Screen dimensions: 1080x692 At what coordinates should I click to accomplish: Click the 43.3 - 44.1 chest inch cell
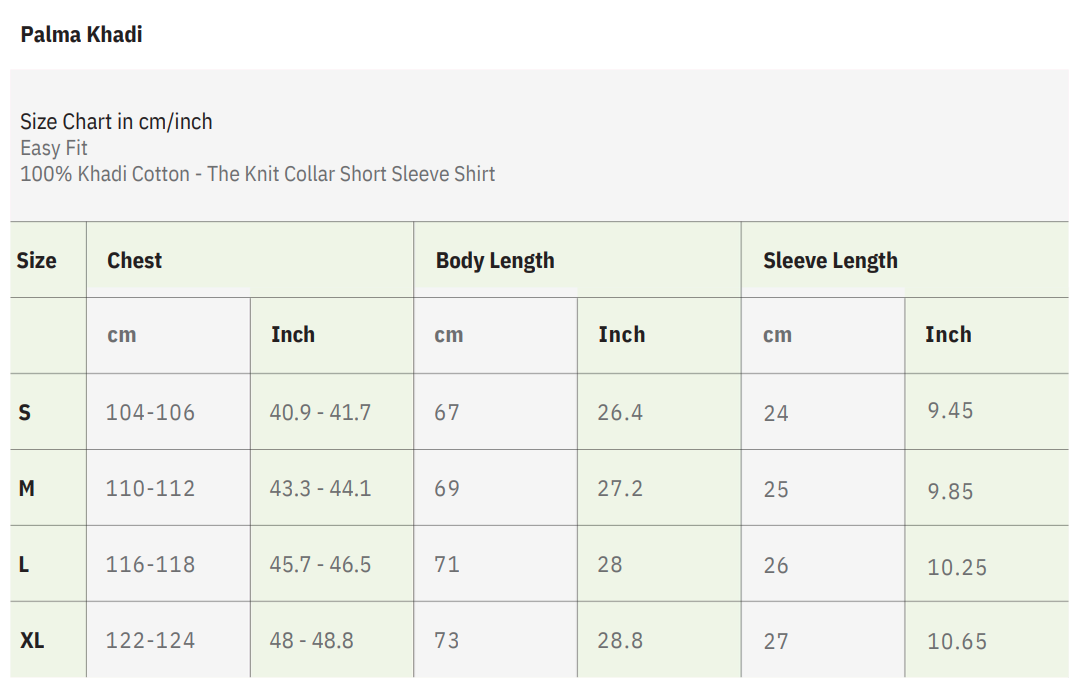[320, 488]
